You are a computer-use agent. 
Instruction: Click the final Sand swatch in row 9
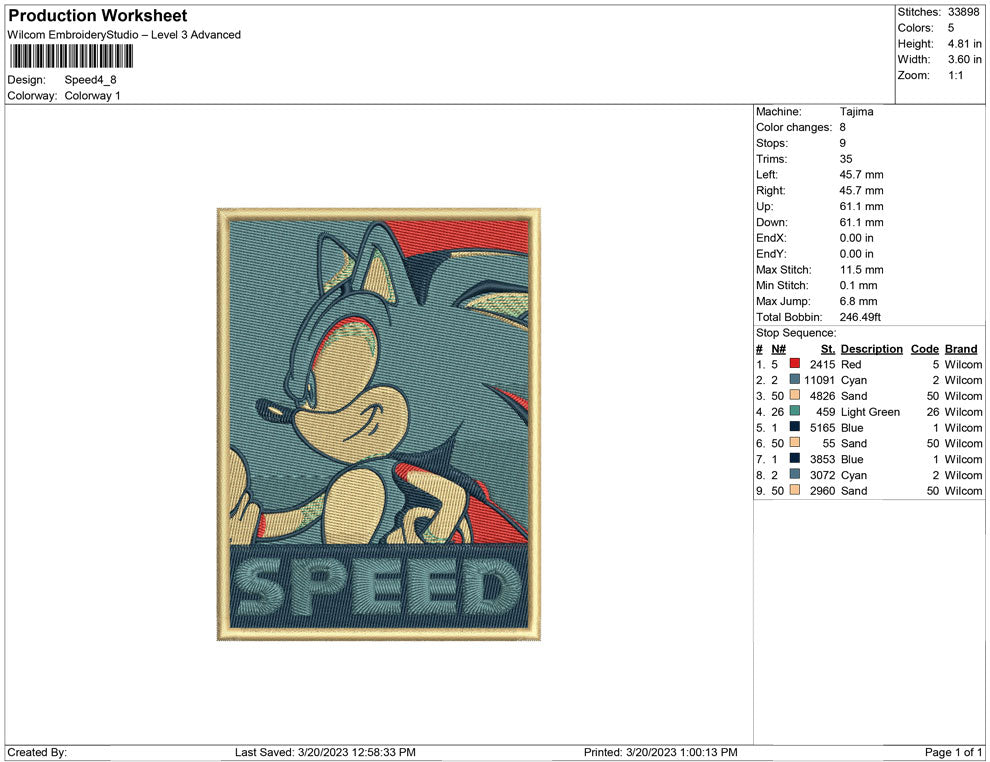(x=794, y=491)
